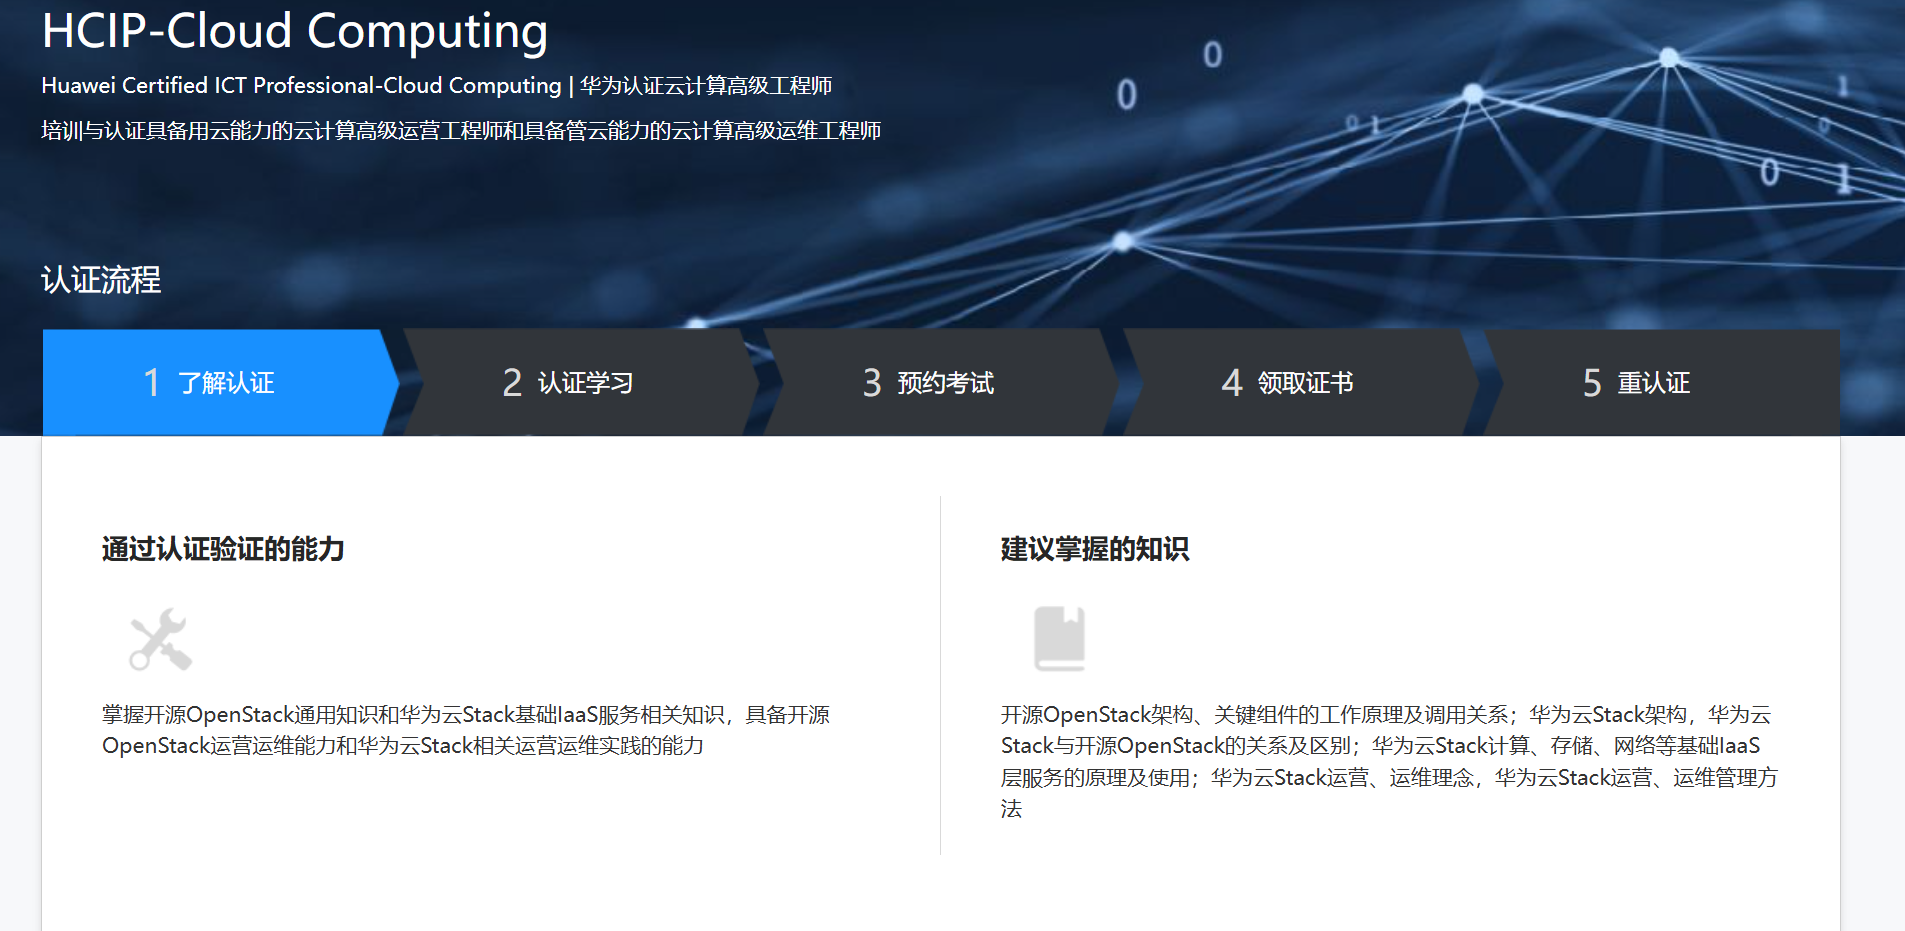Click the HCIP-Cloud Computing title
The height and width of the screenshot is (931, 1905).
(295, 30)
